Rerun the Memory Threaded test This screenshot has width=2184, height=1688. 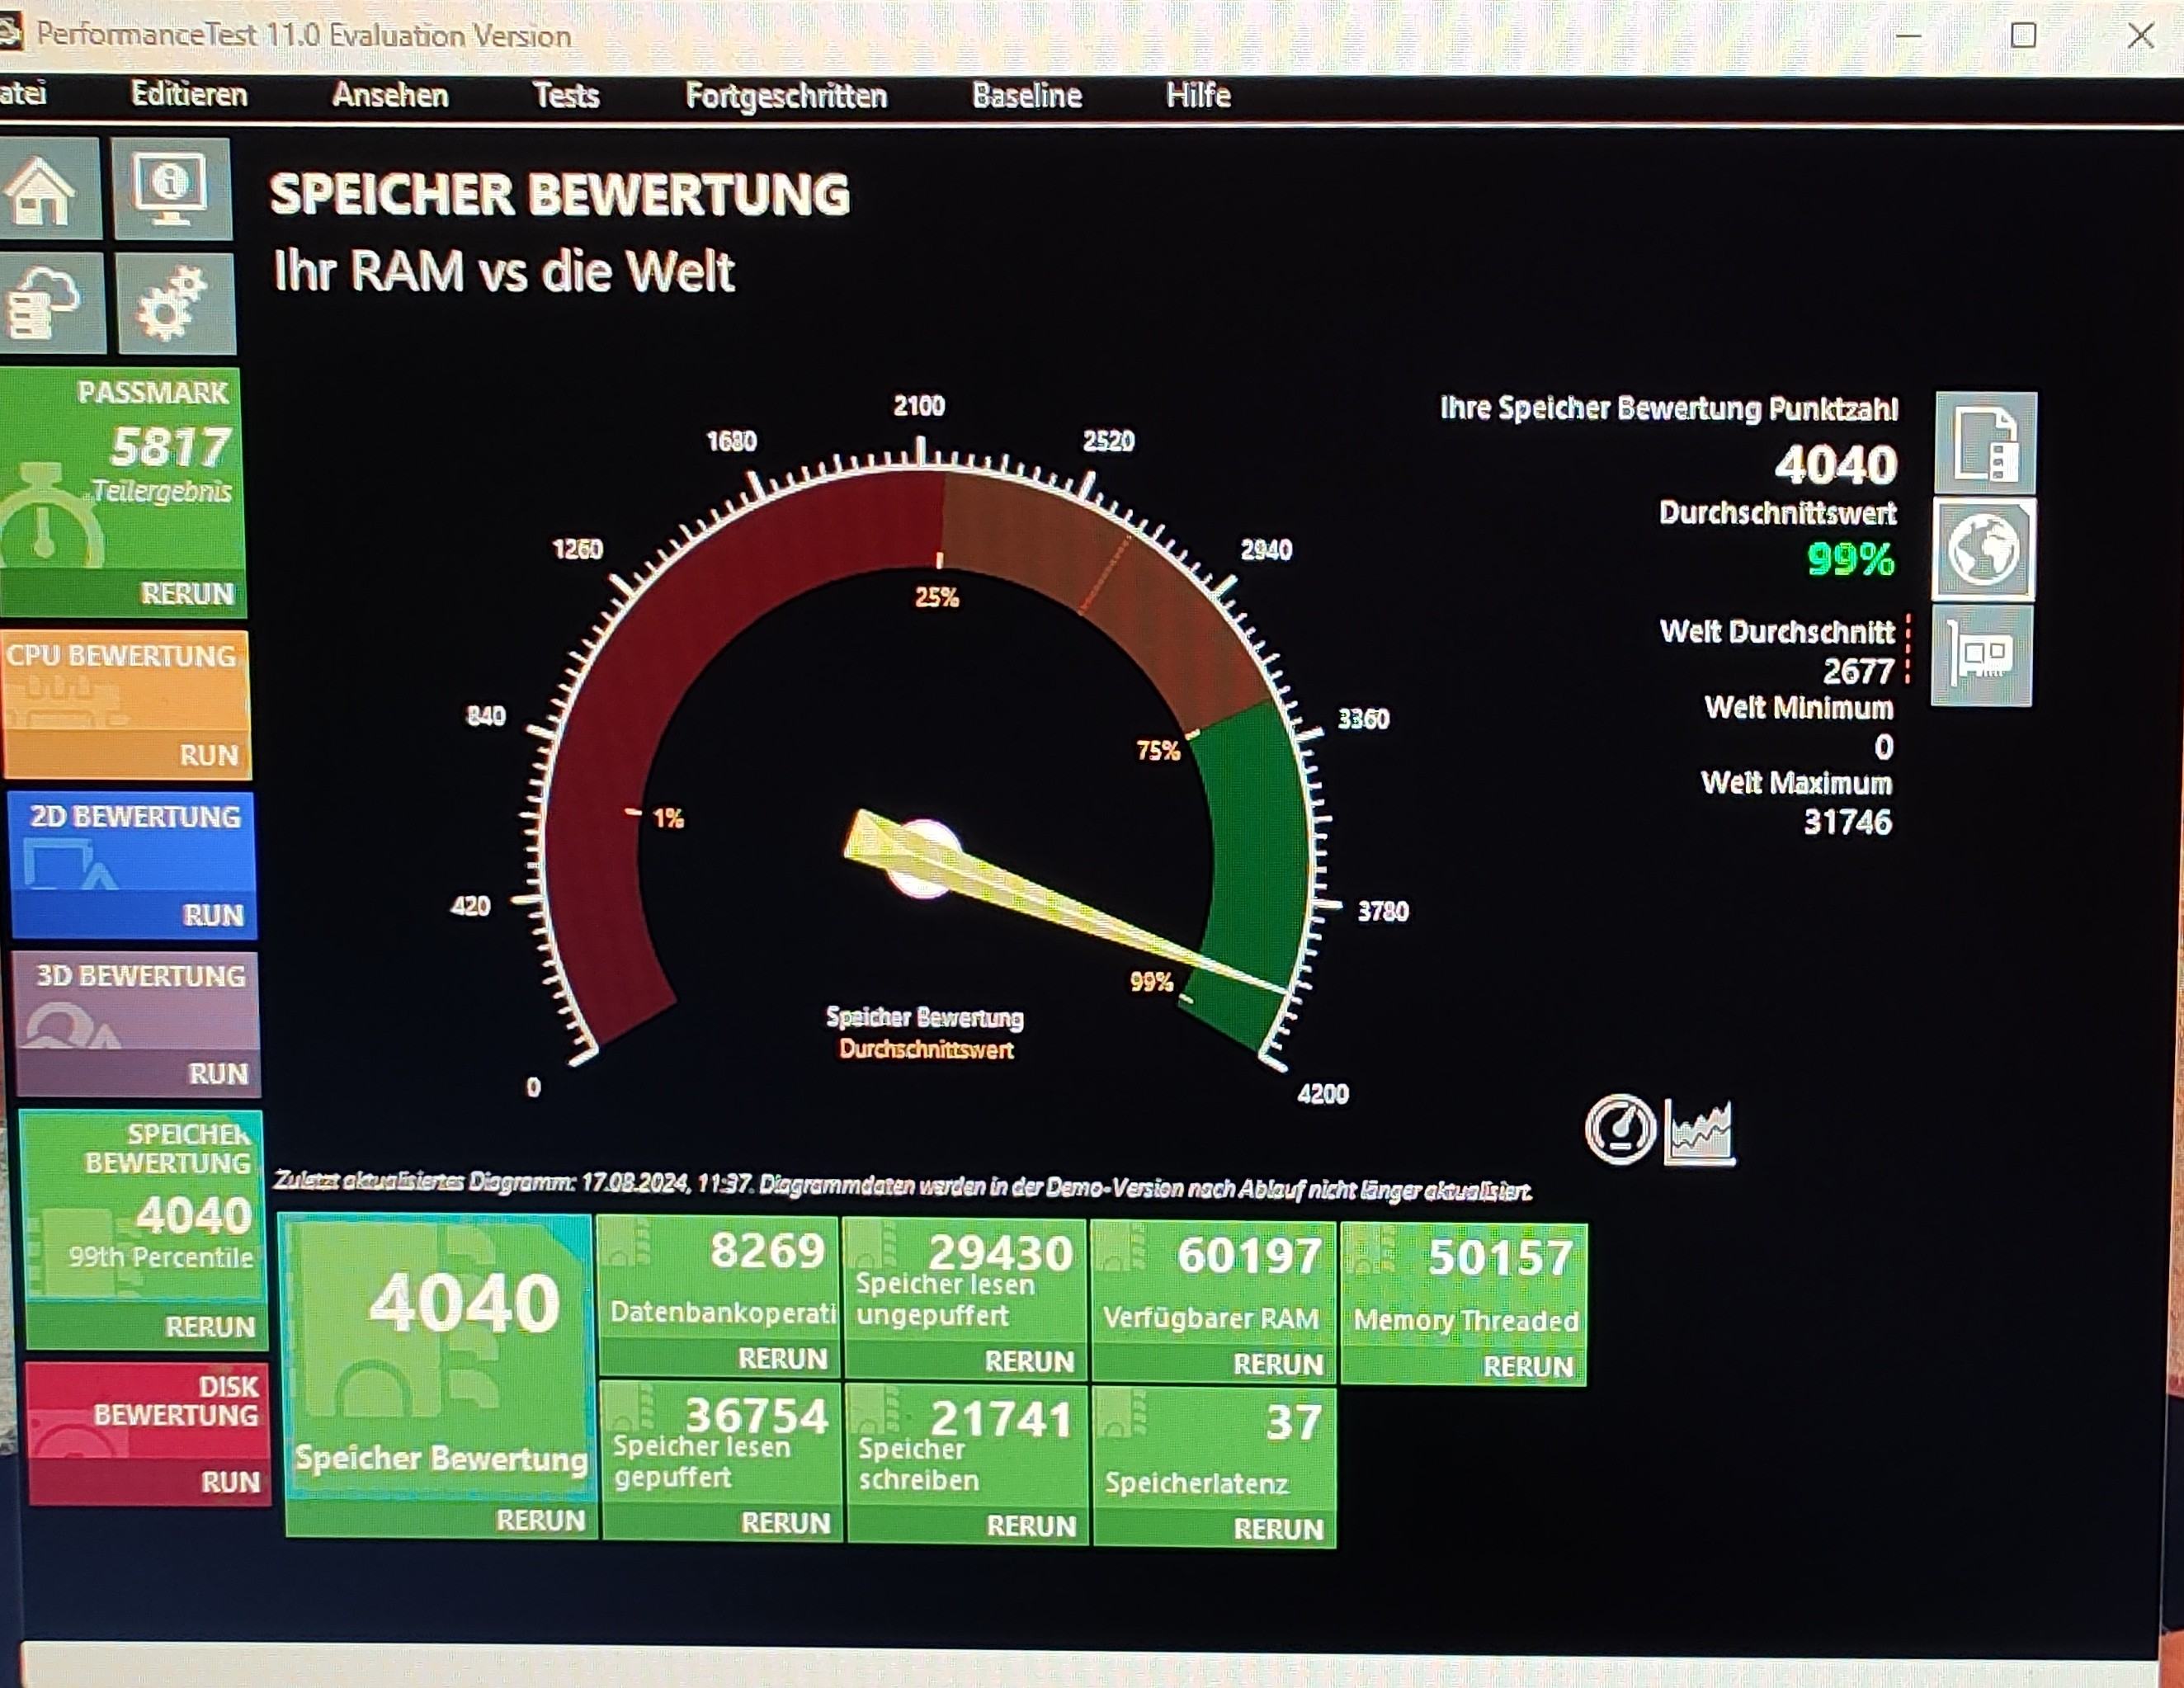click(1527, 1367)
